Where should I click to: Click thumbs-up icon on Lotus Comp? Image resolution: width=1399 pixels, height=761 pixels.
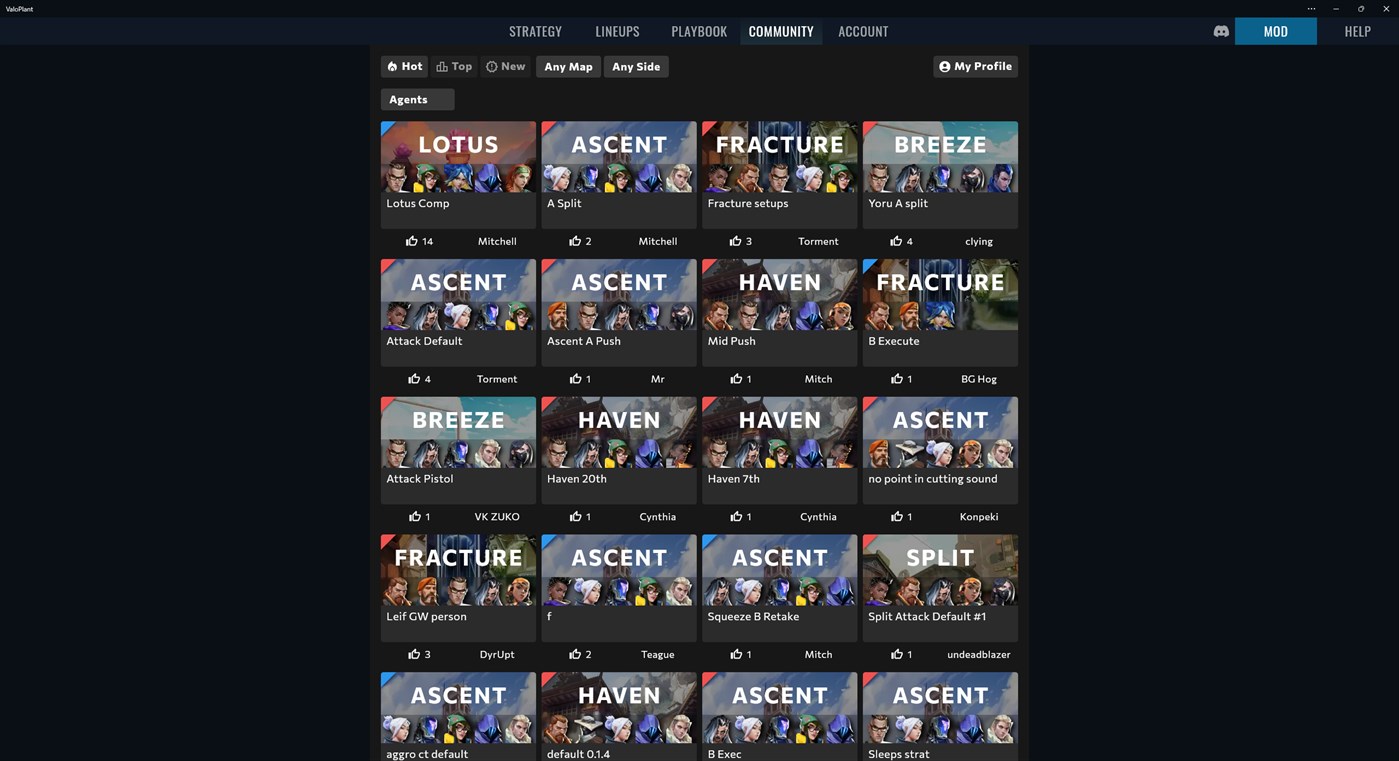(411, 241)
